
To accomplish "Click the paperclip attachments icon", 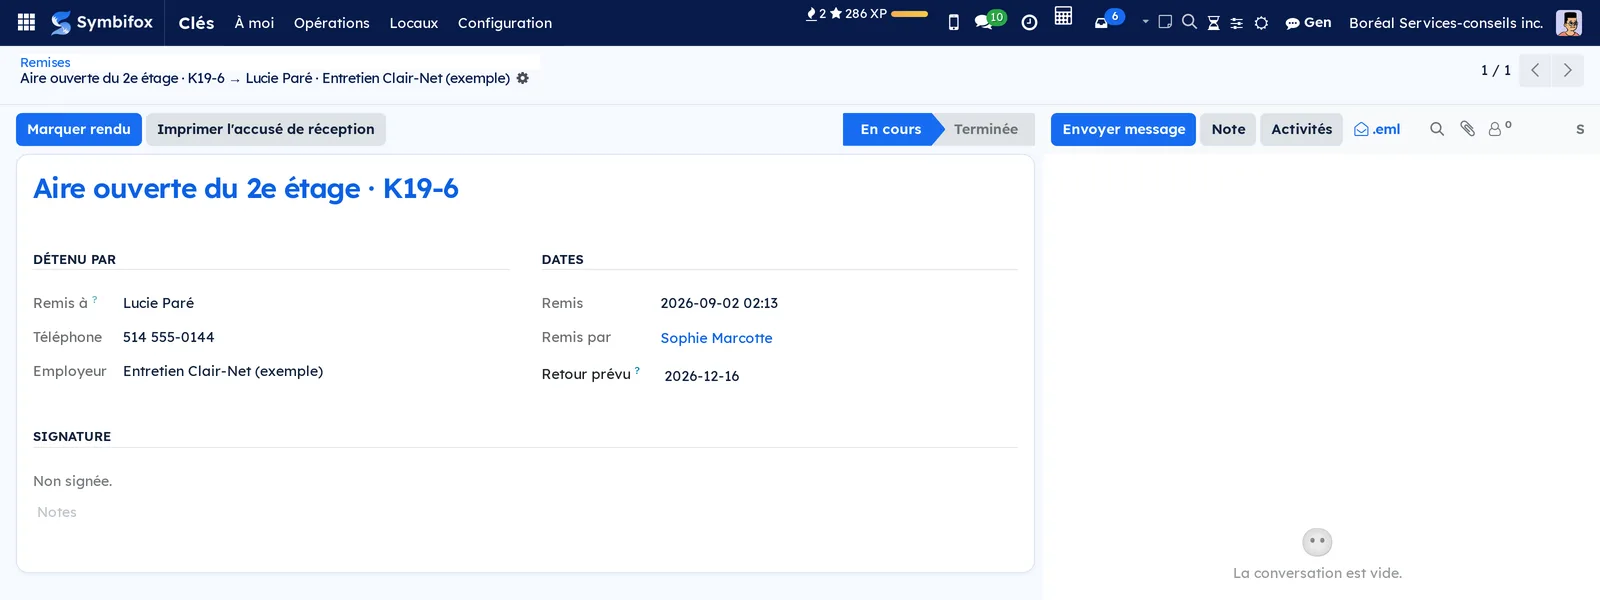I will pos(1467,129).
